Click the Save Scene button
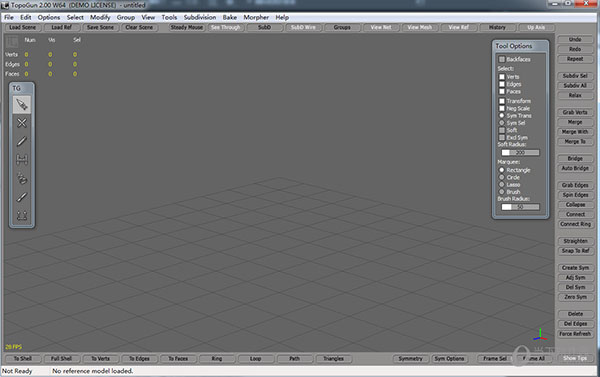 tap(100, 28)
